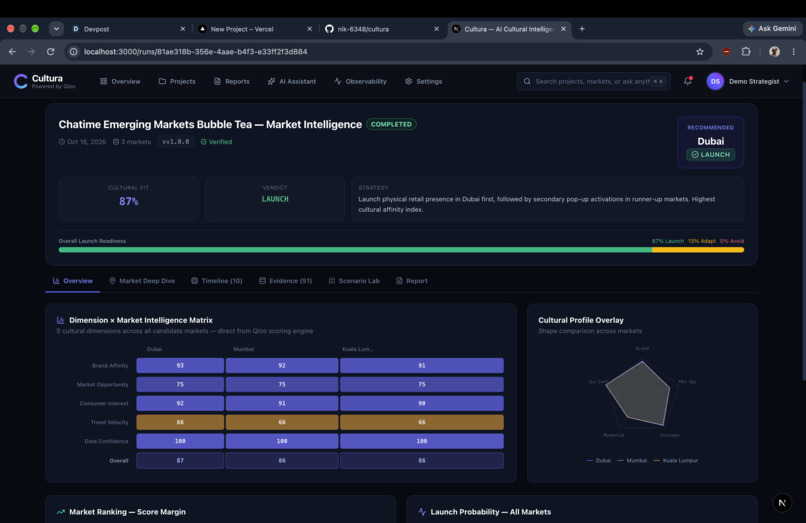Click the Oct 18, 2026 date
Image resolution: width=806 pixels, height=523 pixels.
(x=82, y=142)
